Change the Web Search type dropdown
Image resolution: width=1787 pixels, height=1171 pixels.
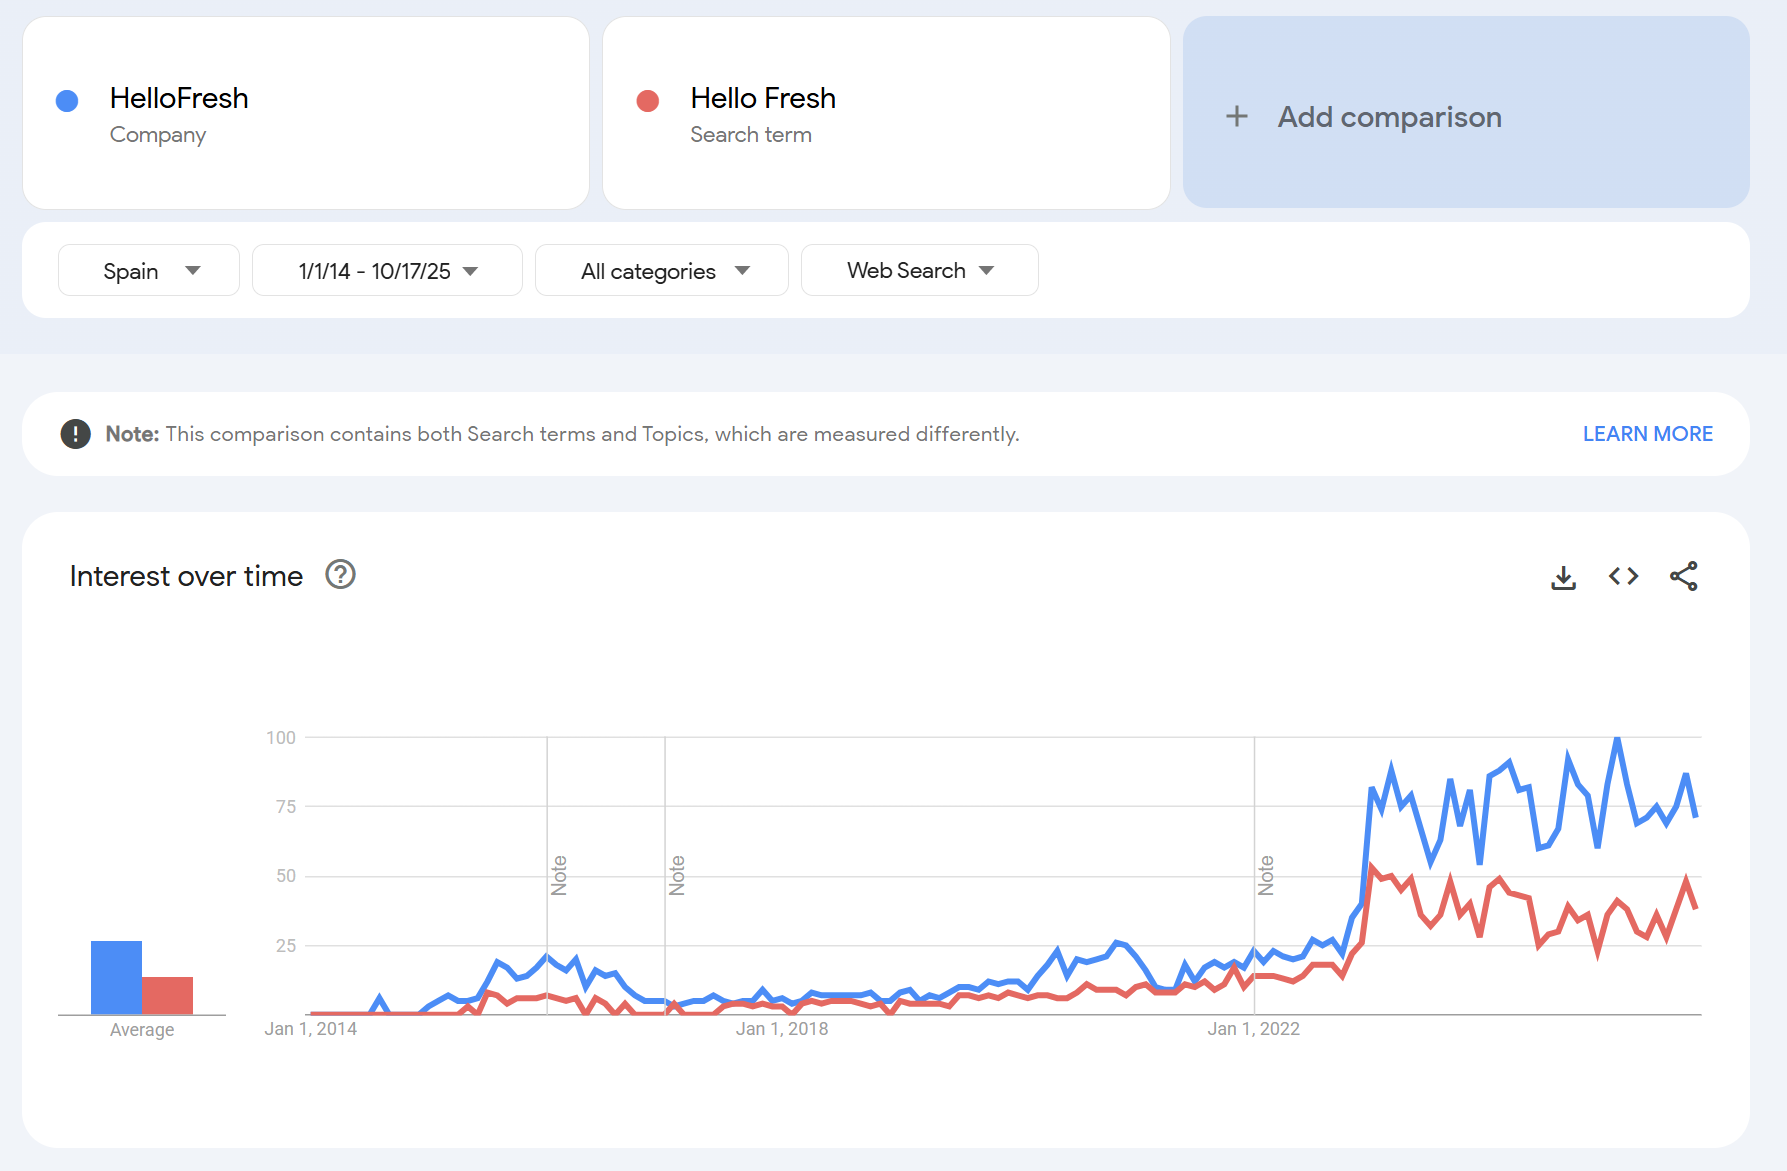919,271
